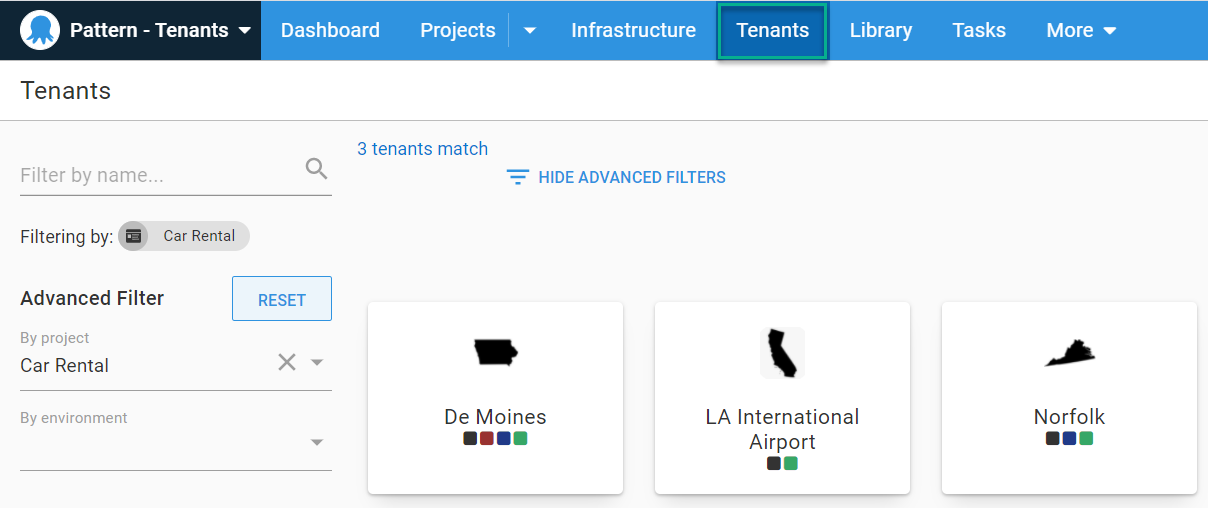Click the Car Rental project chip icon
Viewport: 1208px width, 508px height.
click(x=133, y=236)
